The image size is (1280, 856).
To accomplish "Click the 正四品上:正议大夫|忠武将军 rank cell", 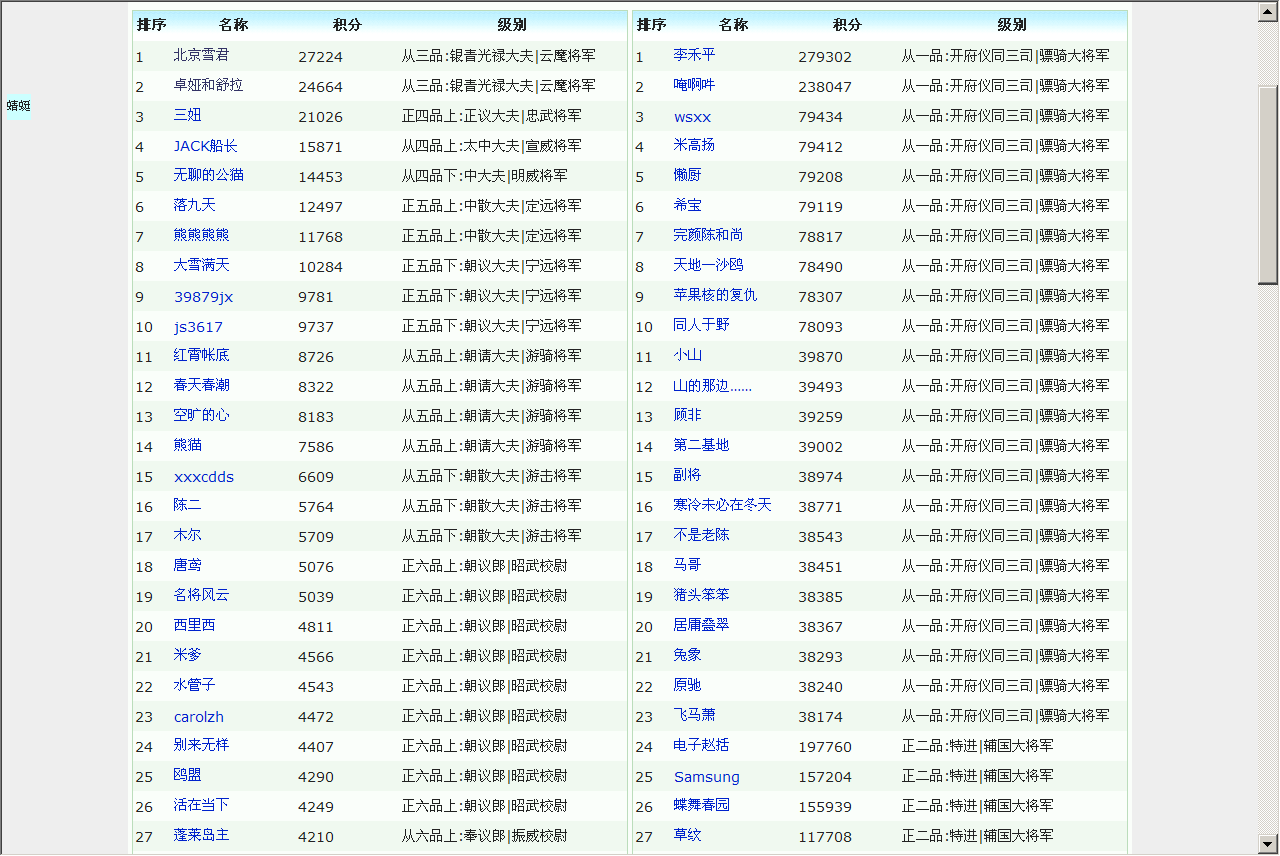I will (492, 116).
